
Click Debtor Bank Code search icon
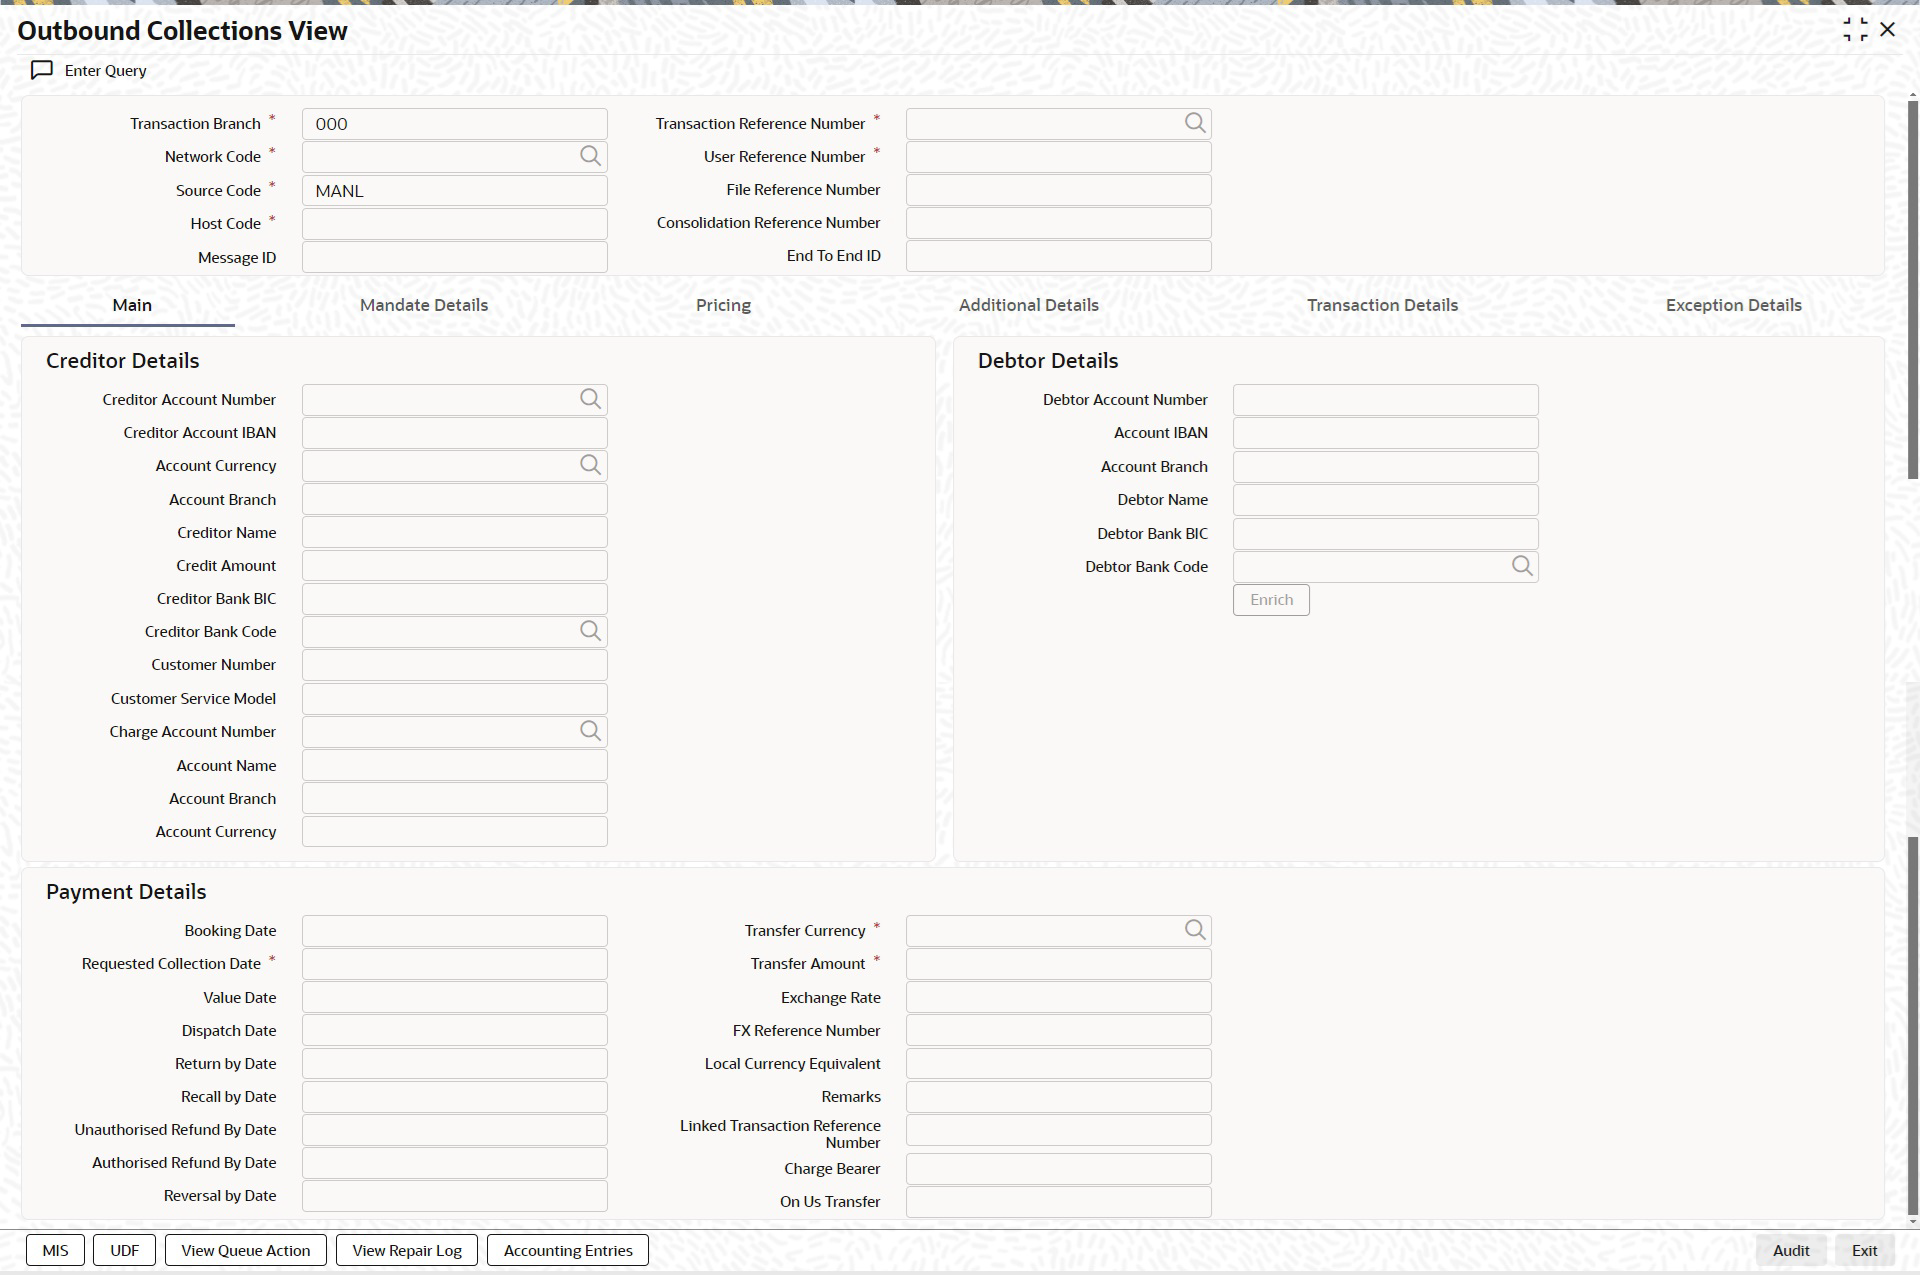(x=1521, y=566)
